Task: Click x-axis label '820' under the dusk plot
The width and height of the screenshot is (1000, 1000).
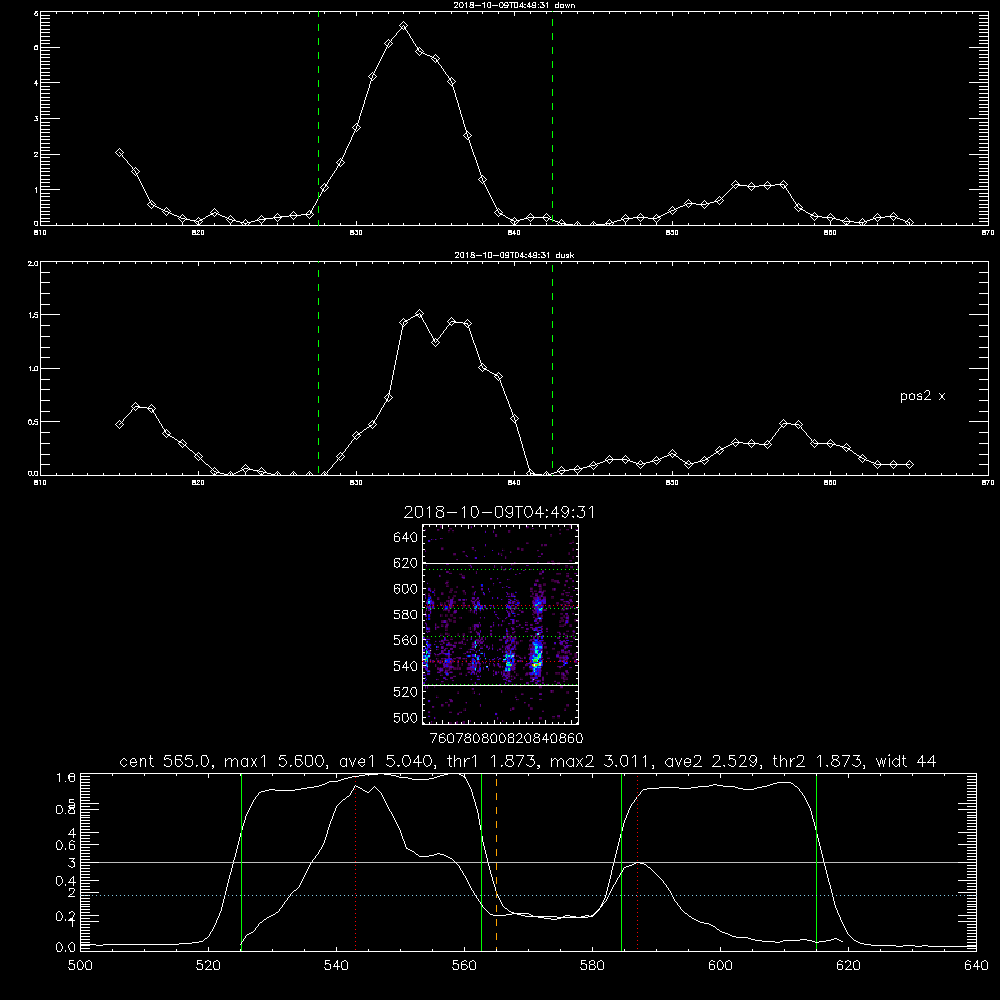Action: pos(198,483)
